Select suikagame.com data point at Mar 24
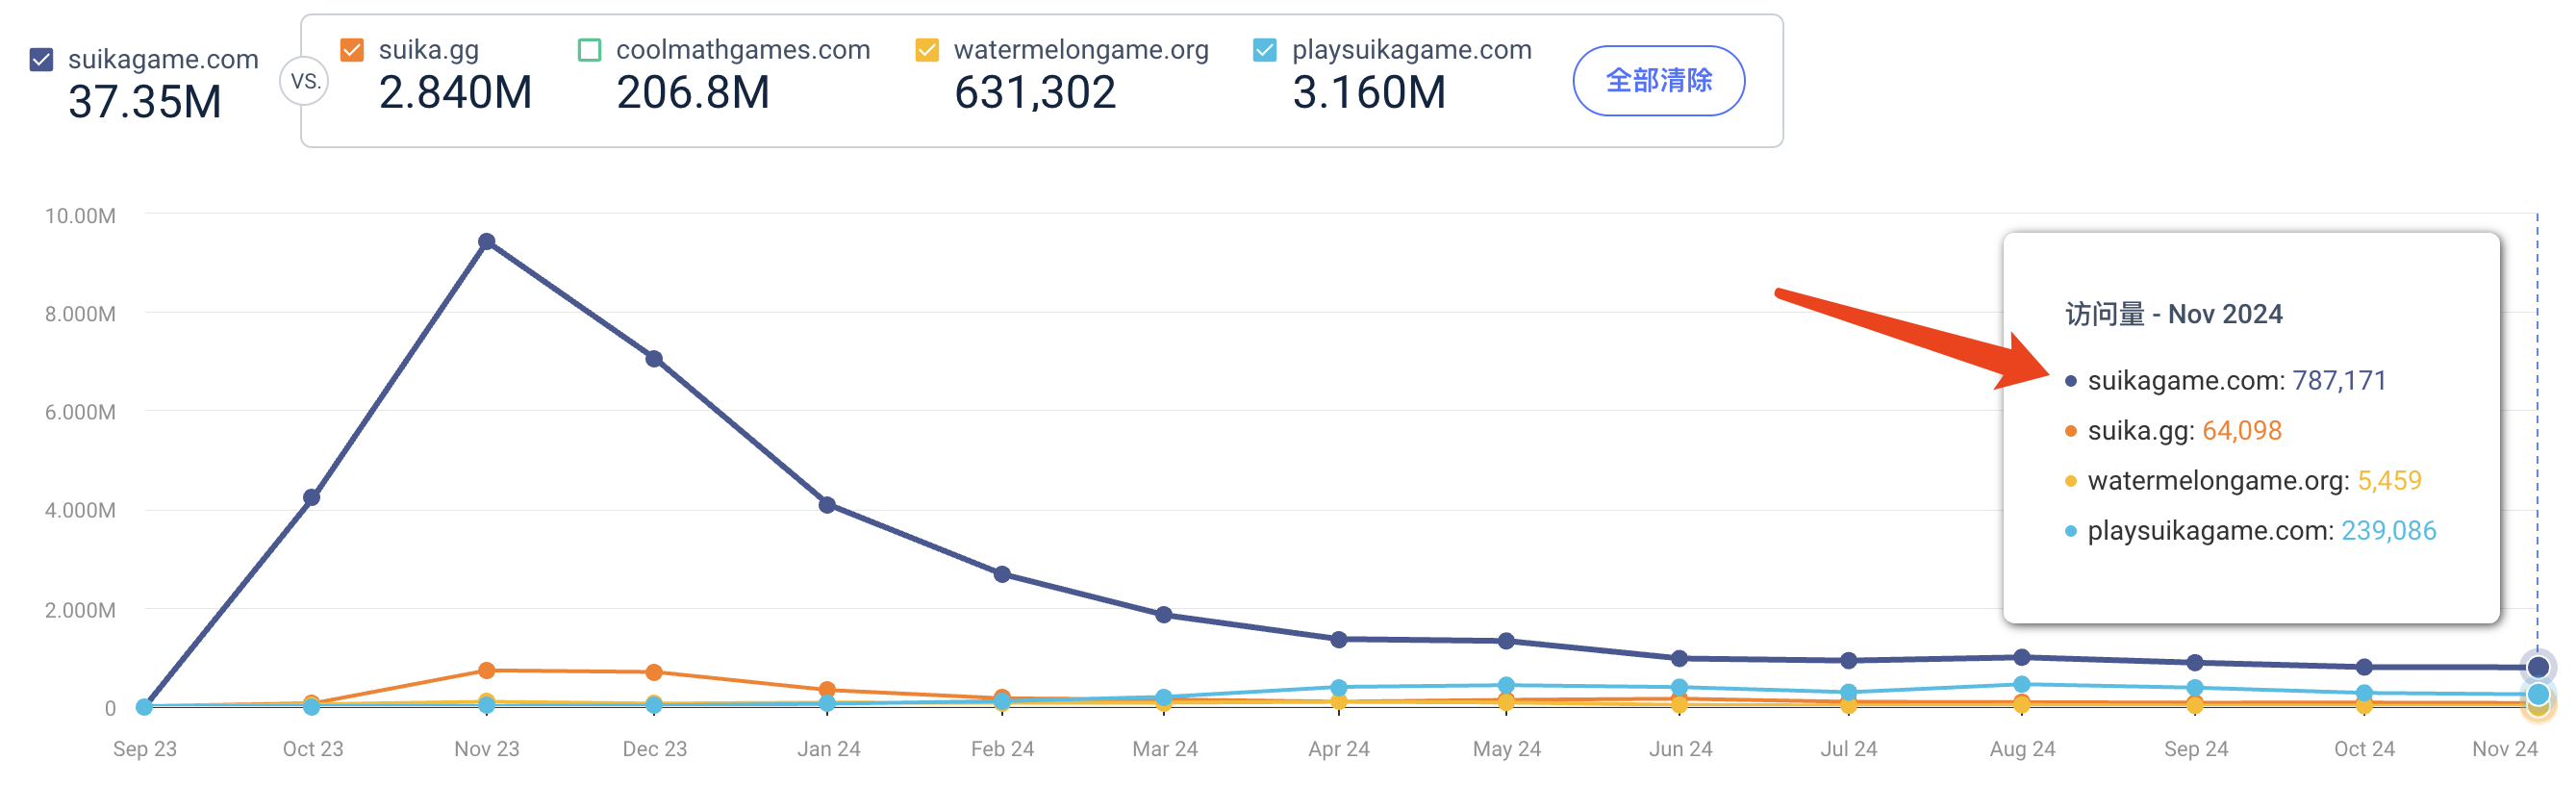This screenshot has width=2576, height=785. tap(1164, 615)
